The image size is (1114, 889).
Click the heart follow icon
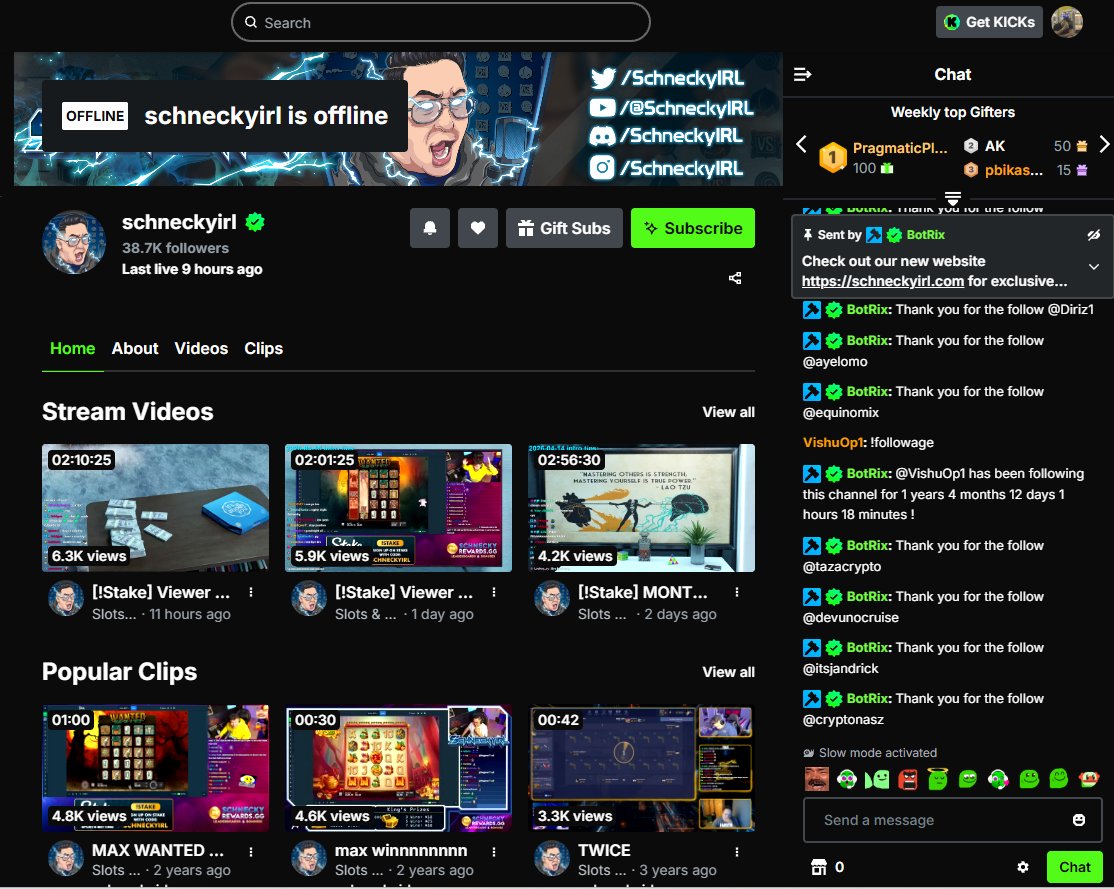pos(478,228)
